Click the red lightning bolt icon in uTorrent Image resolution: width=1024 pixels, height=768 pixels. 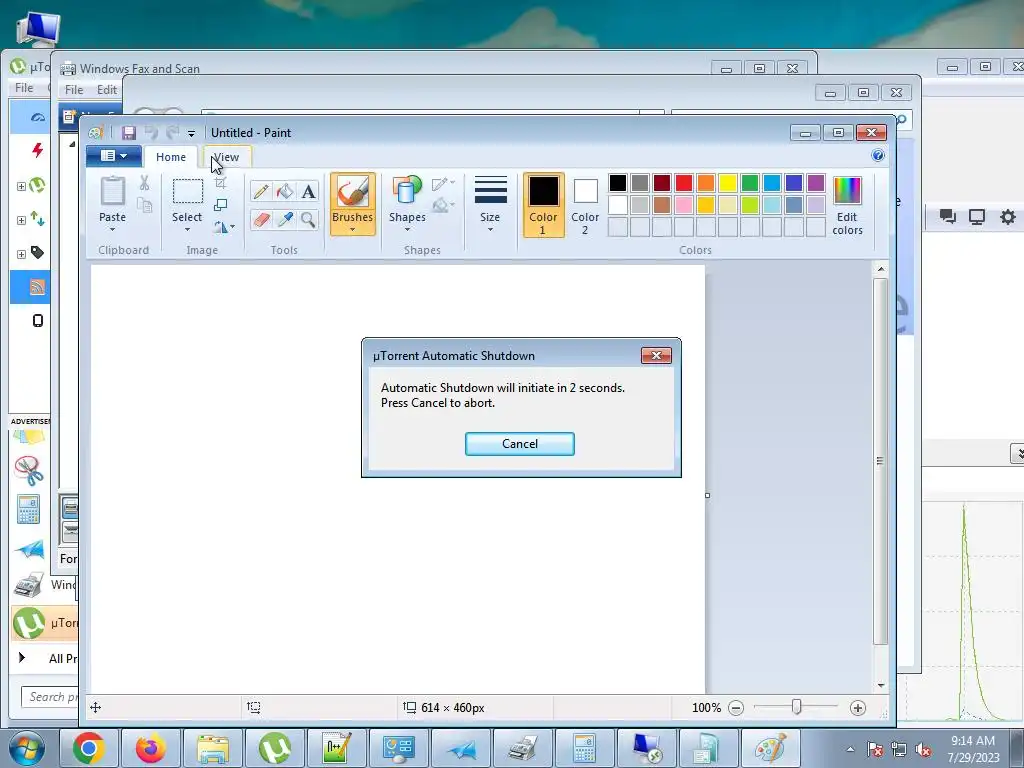click(37, 150)
